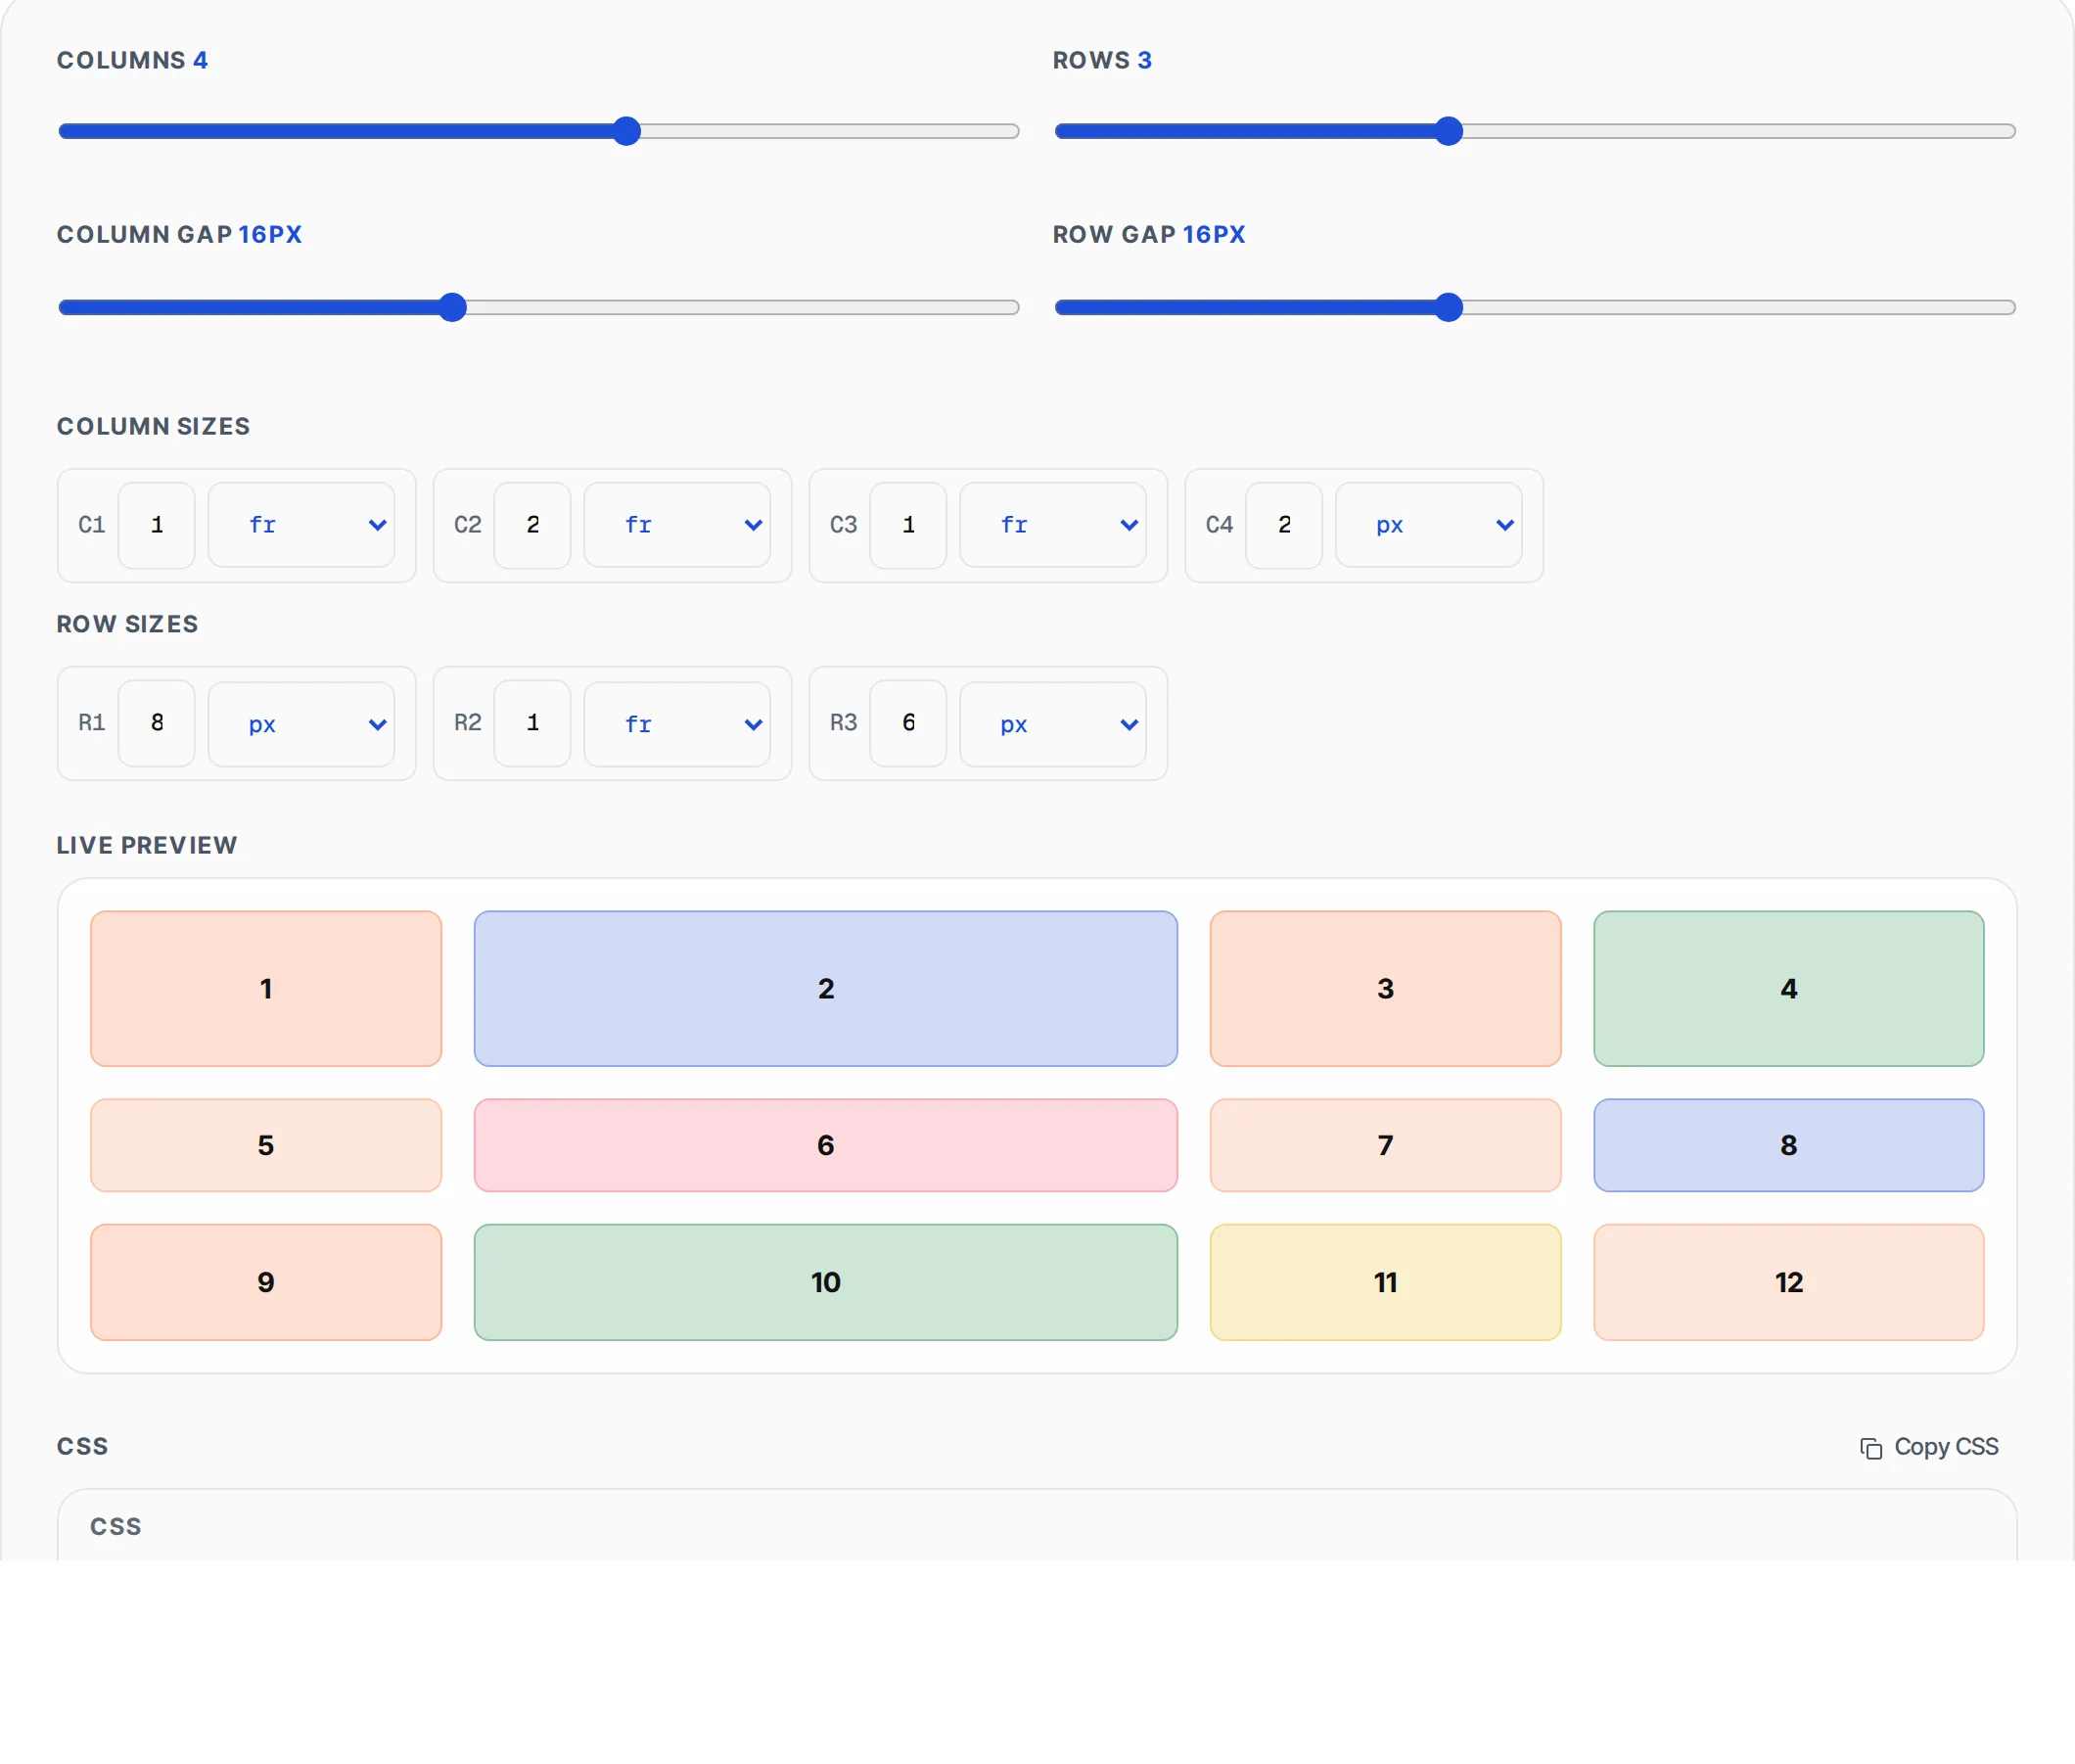Click the R2 size value field
Screen dimensions: 2075x1764
(533, 723)
